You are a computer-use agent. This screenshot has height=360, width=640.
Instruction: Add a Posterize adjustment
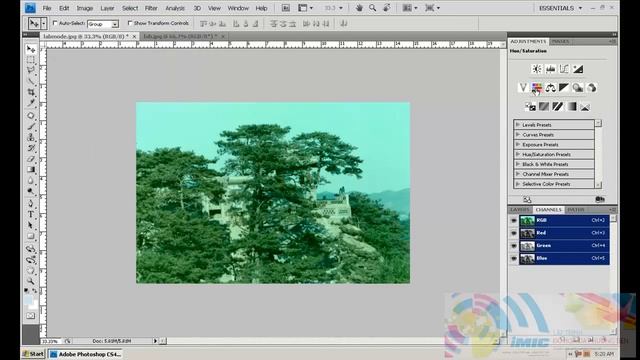[x=544, y=107]
